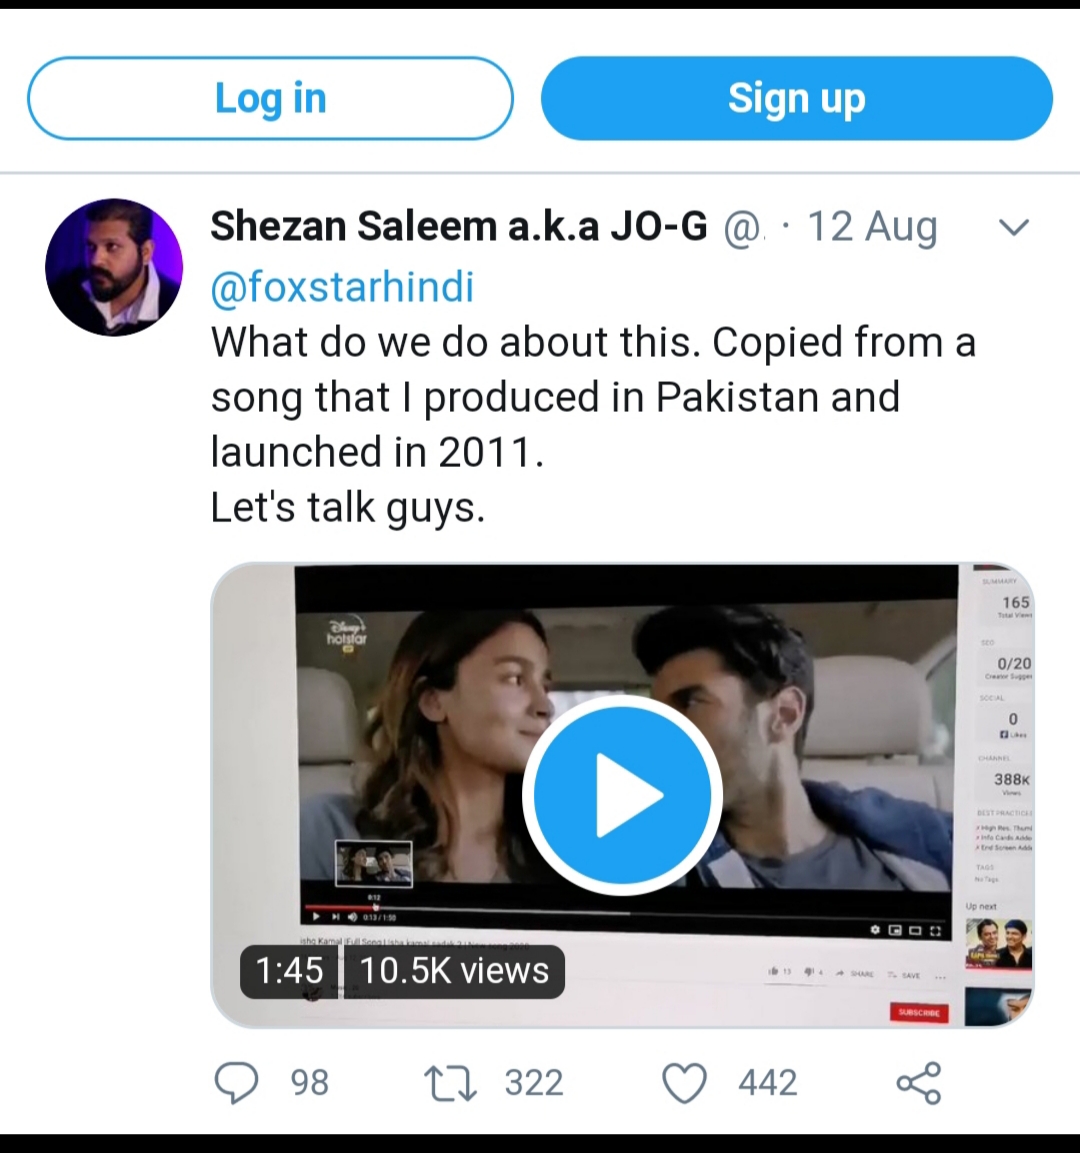1080x1153 pixels.
Task: Reply to Shezan Saleem's tweet
Action: coord(237,1082)
